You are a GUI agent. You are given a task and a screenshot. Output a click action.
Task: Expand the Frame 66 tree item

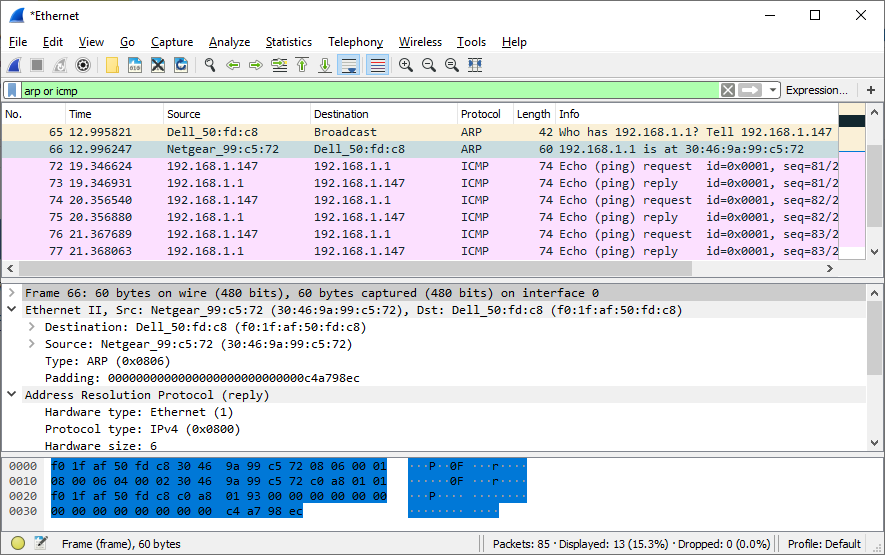[x=11, y=293]
